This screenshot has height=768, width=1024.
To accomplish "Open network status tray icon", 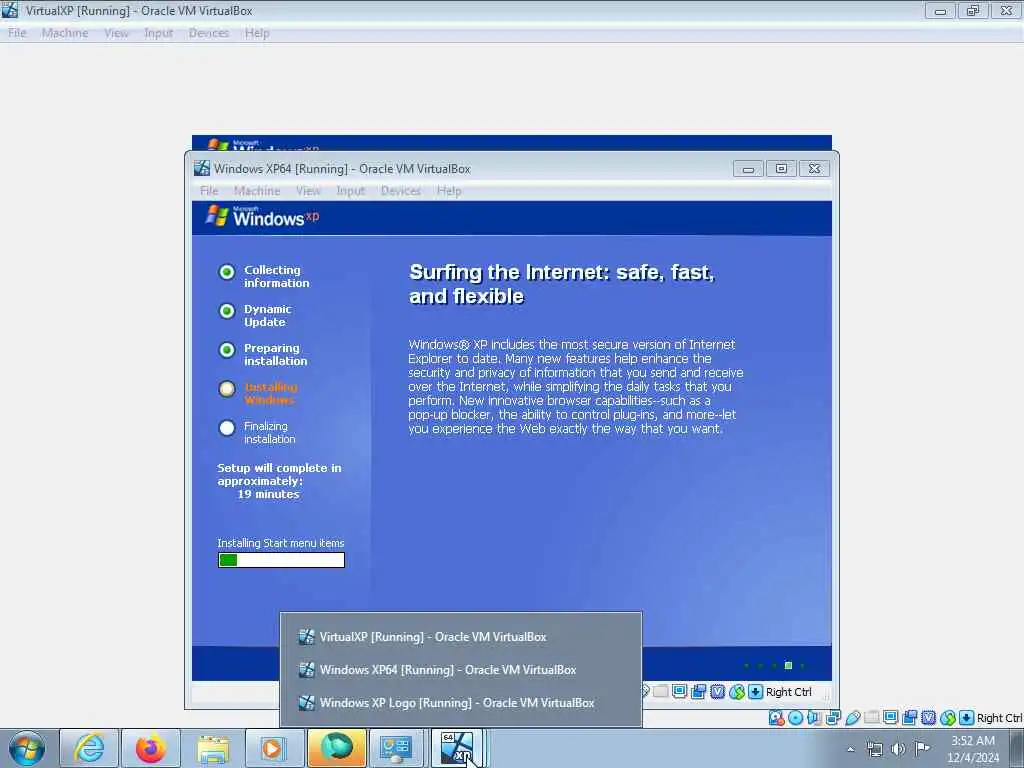I will coord(874,749).
